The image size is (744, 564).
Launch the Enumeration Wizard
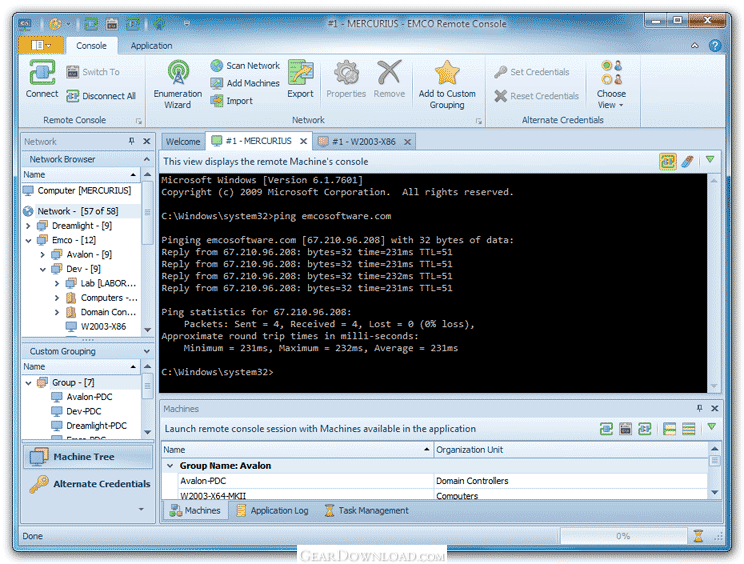178,84
